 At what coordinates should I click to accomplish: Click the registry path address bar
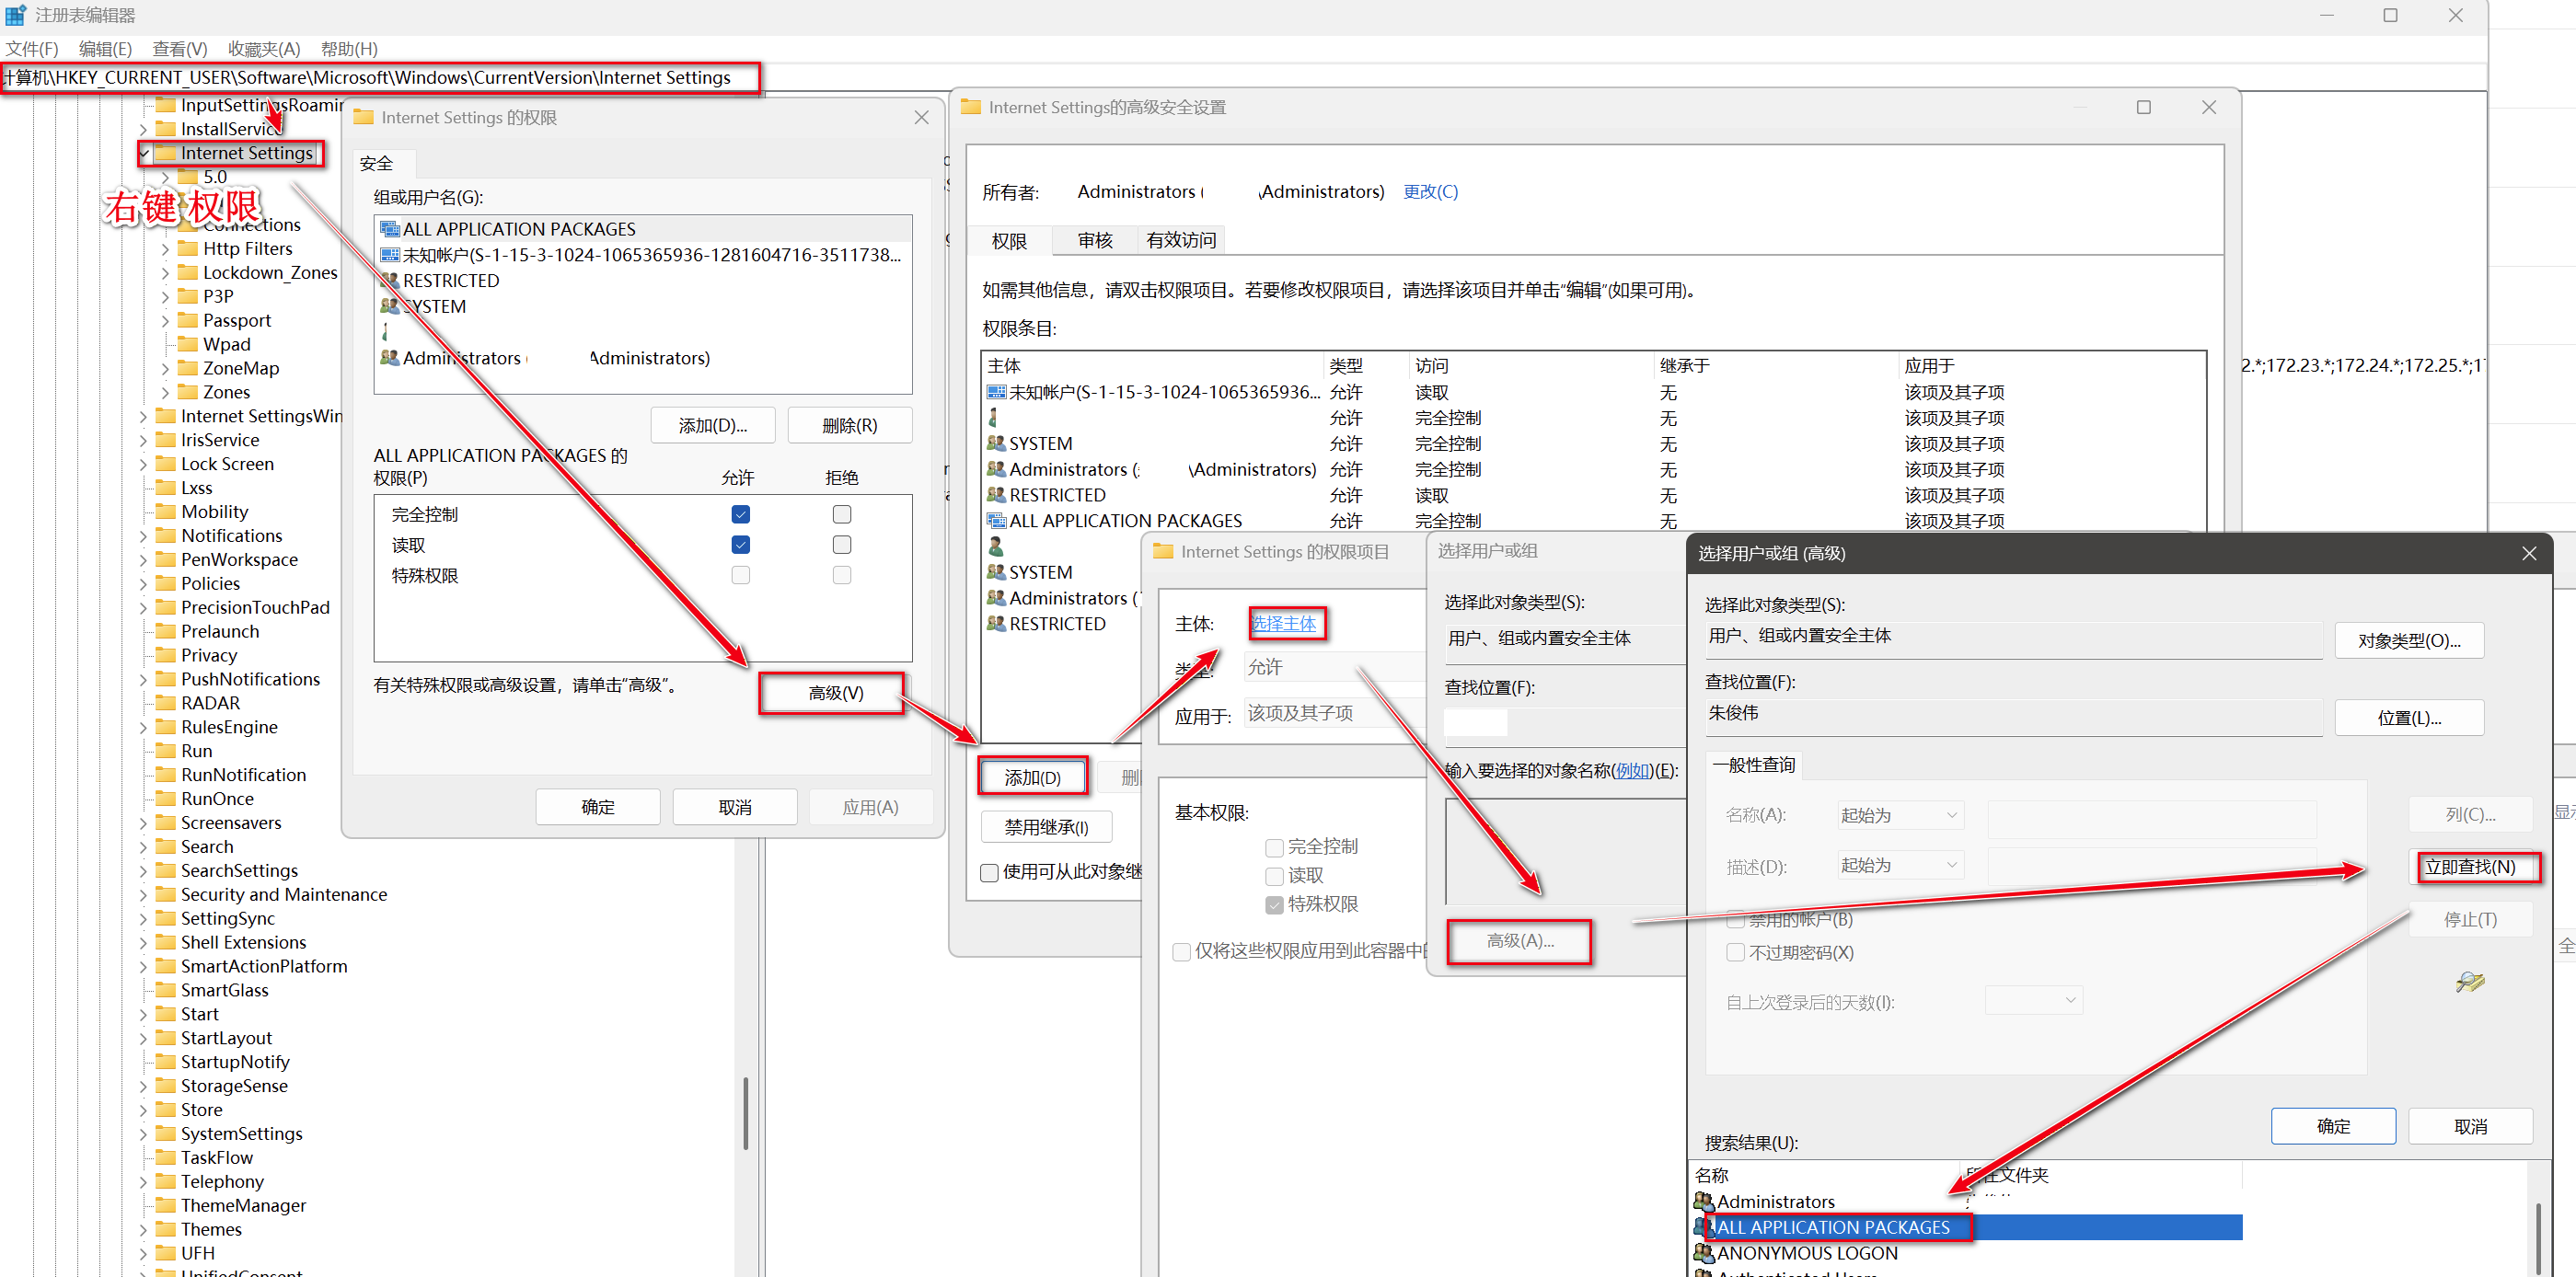tap(380, 78)
